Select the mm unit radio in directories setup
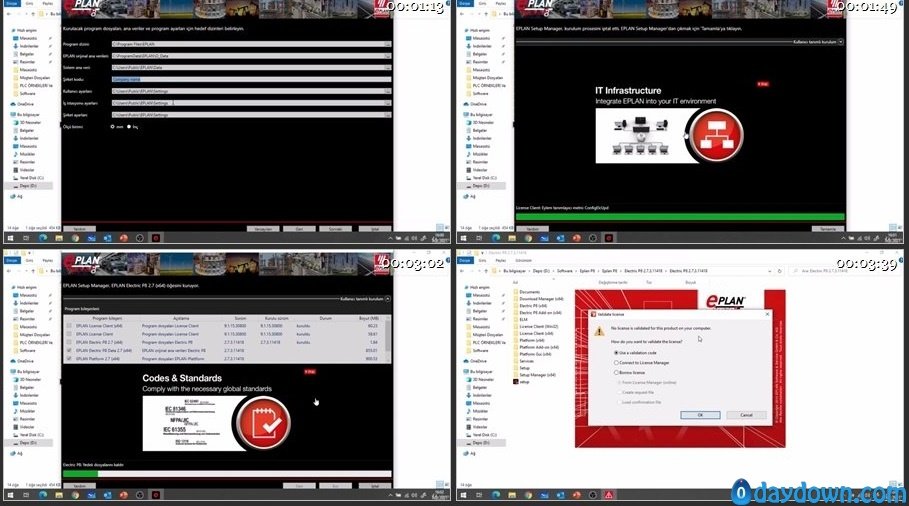 tap(112, 127)
